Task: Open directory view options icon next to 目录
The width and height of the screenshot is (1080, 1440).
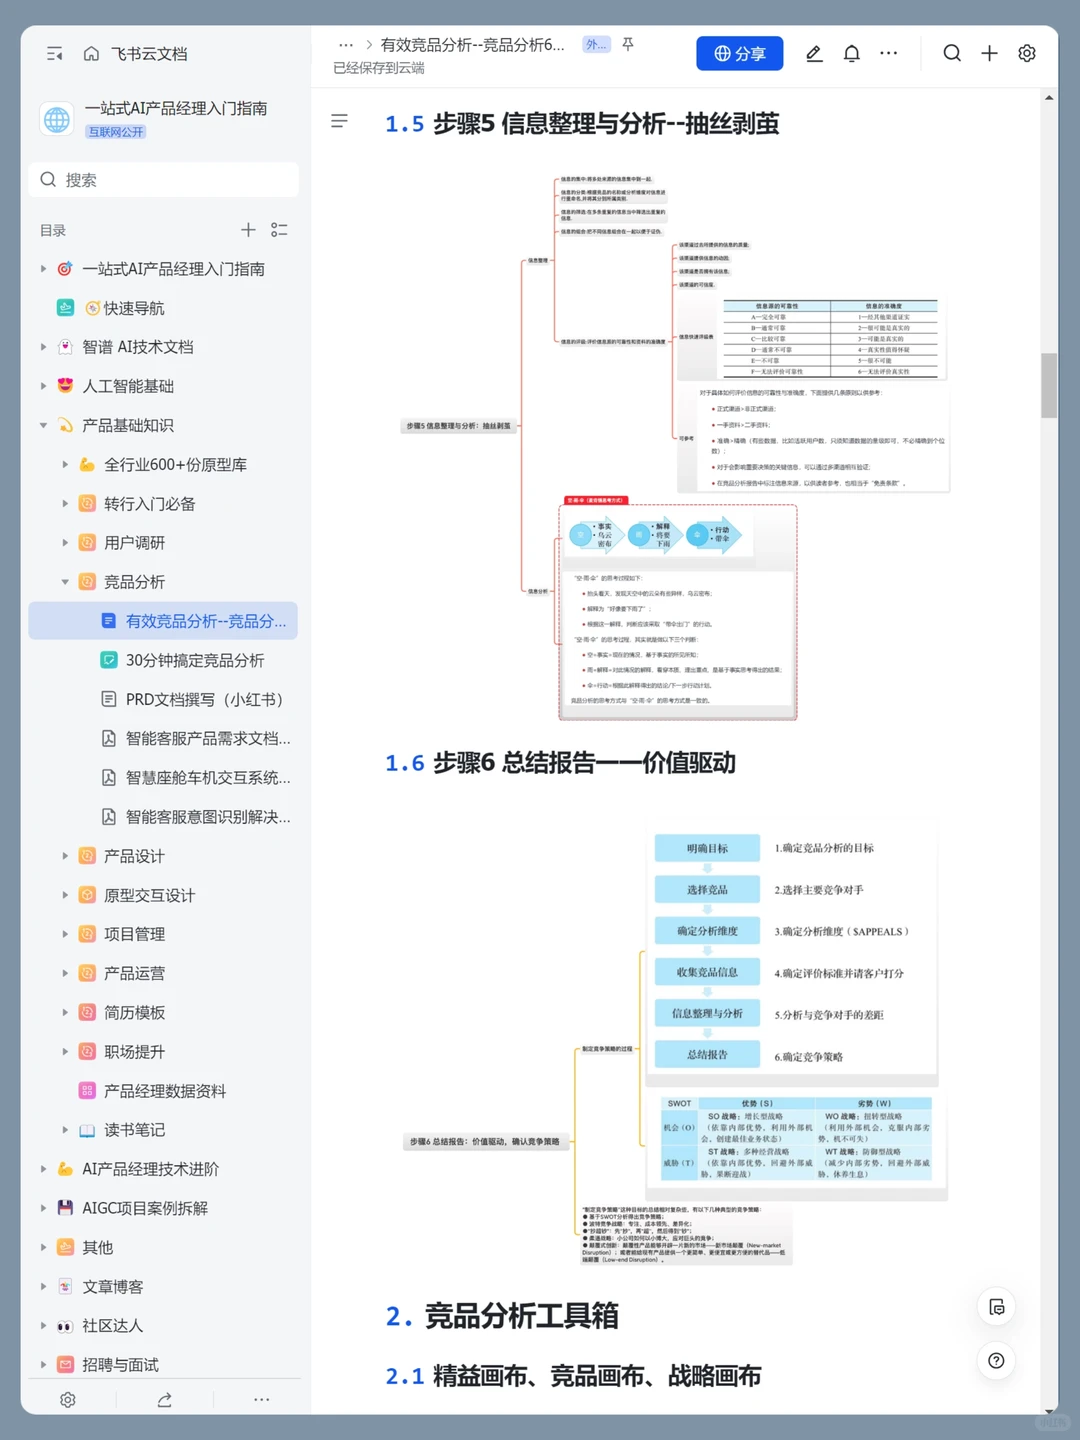Action: 280,230
